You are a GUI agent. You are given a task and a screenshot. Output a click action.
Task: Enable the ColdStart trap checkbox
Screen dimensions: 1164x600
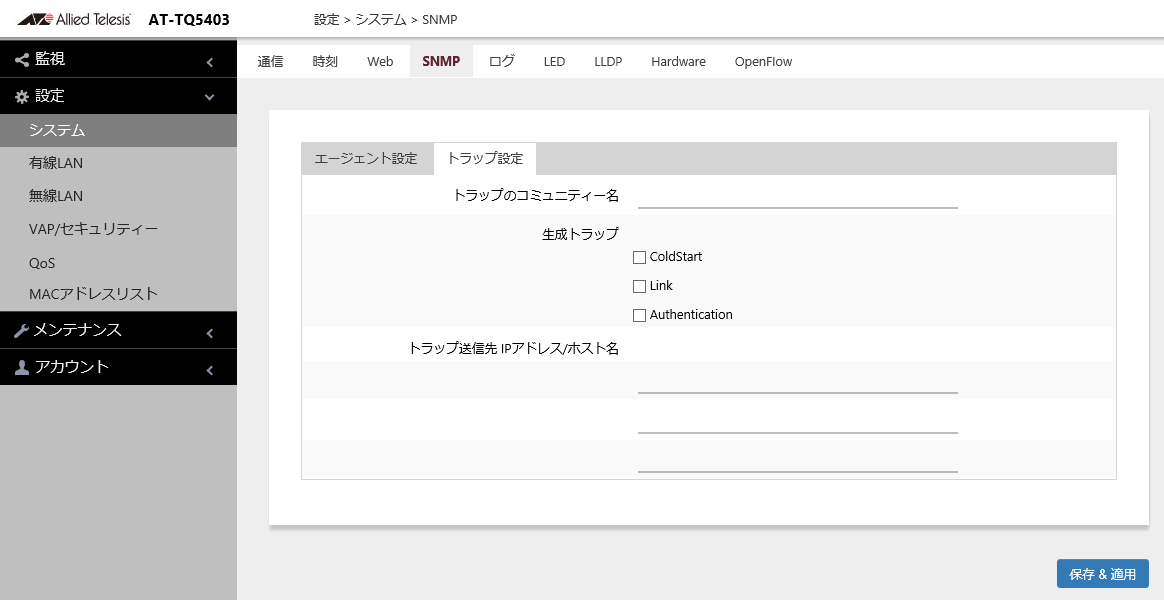click(x=640, y=257)
